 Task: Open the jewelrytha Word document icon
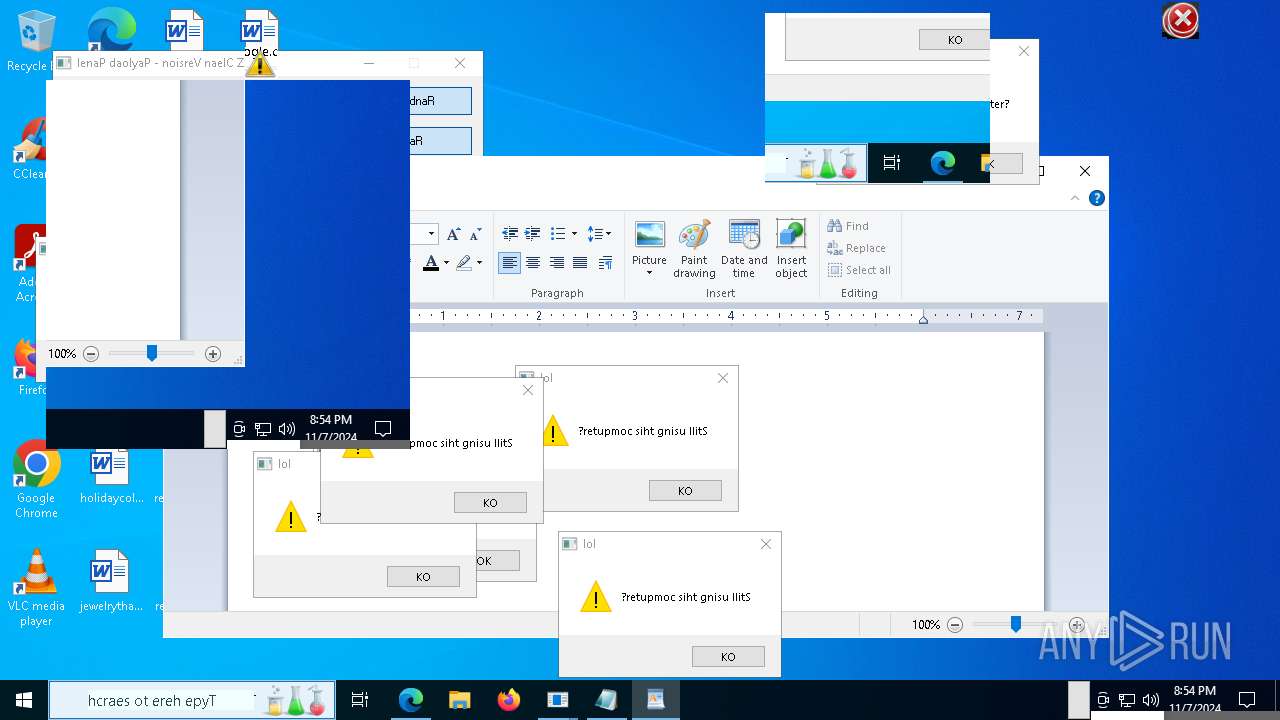tap(110, 581)
